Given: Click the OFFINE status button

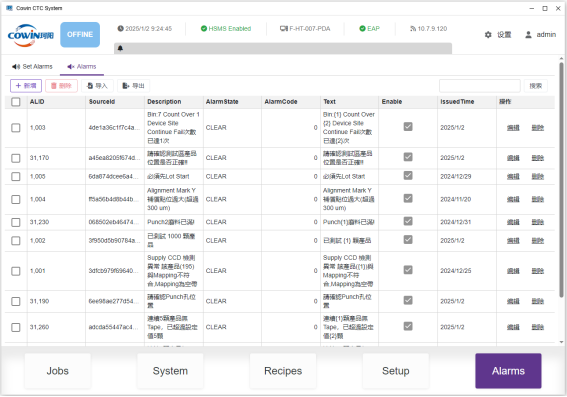Looking at the screenshot, I should coord(80,35).
